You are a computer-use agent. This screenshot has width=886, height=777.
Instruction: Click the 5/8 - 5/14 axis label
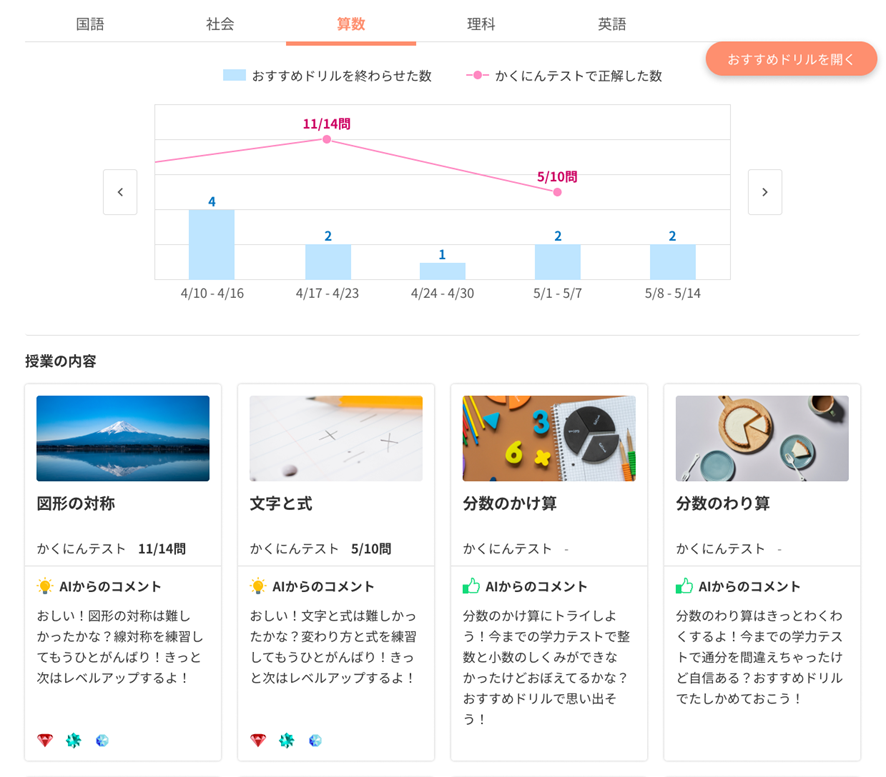coord(672,293)
